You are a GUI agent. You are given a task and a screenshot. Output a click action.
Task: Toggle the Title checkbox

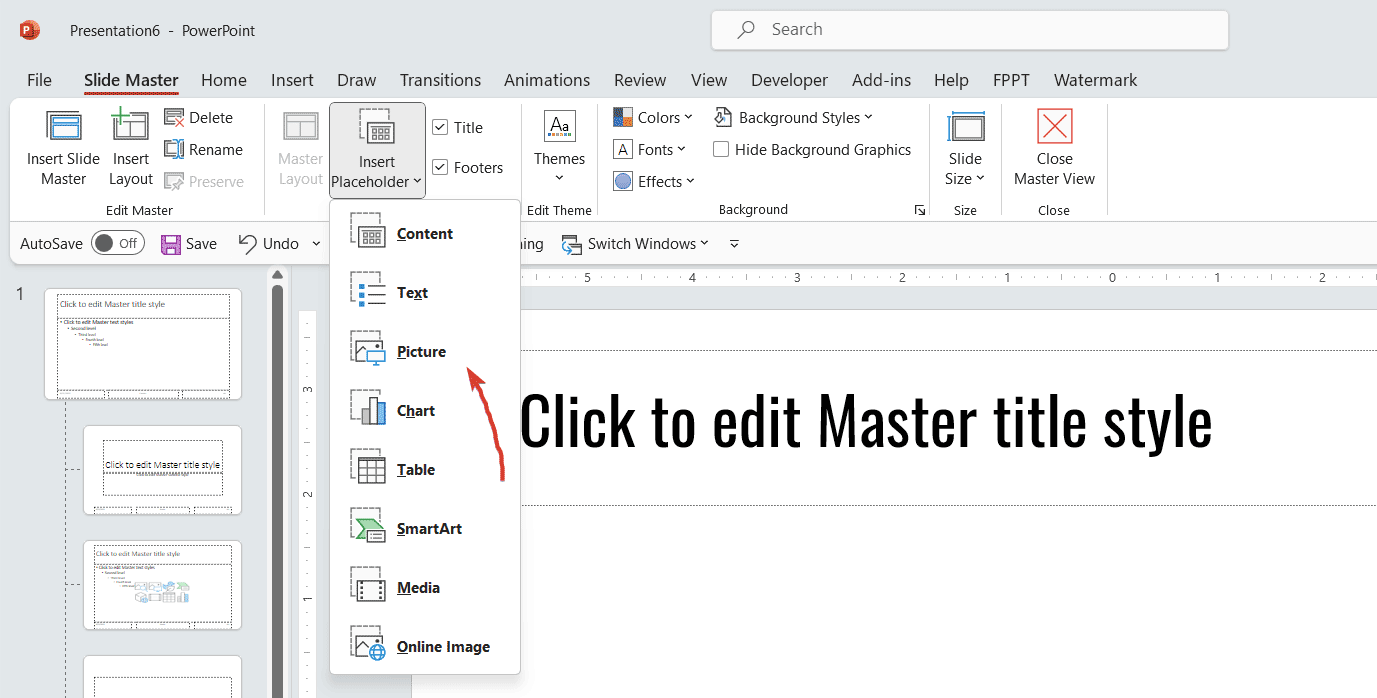[441, 126]
